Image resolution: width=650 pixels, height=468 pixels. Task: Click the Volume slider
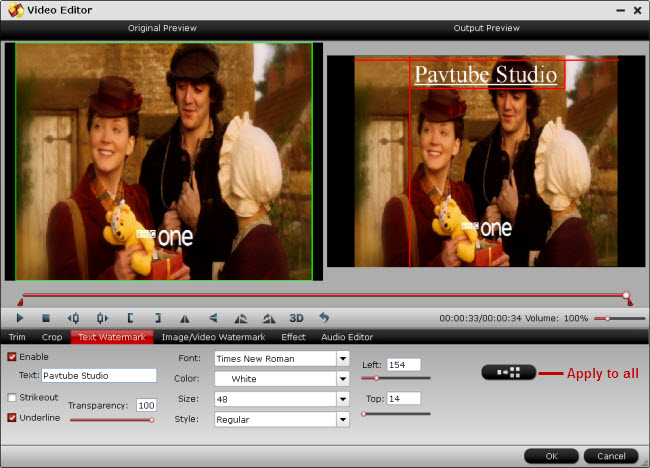619,318
